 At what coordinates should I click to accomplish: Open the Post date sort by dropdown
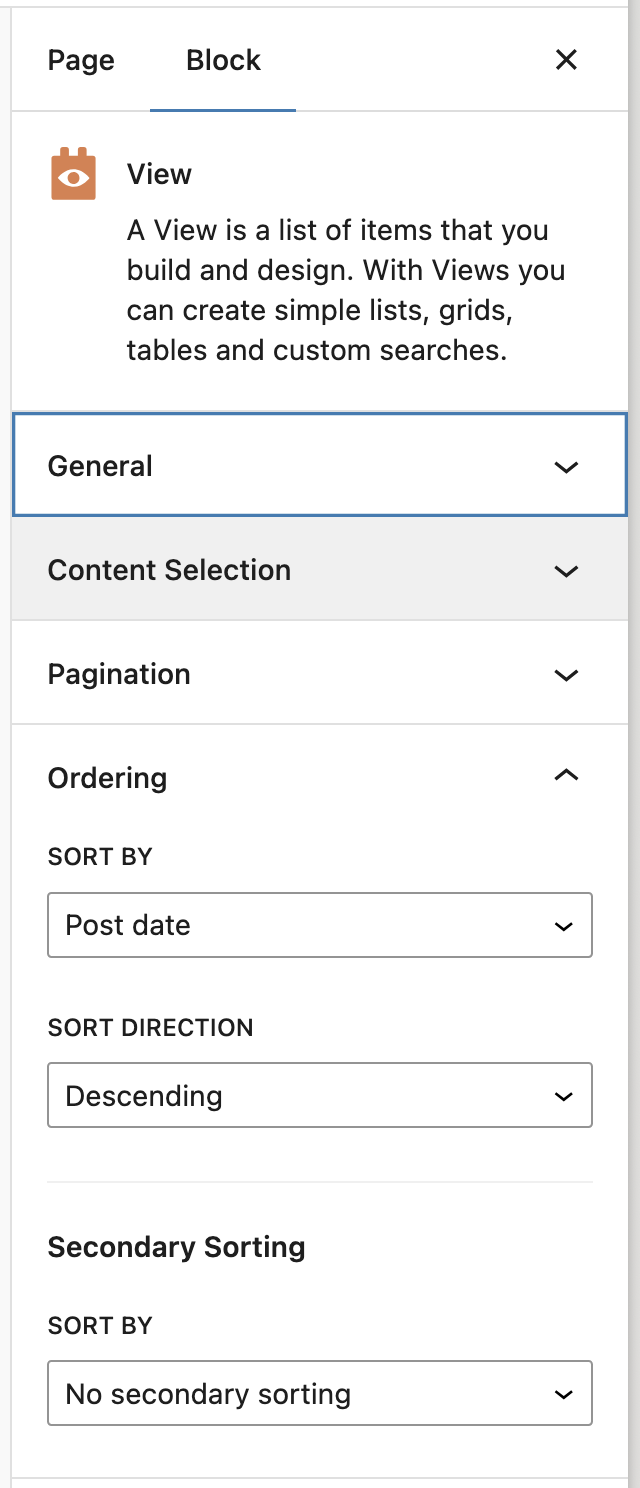click(320, 925)
